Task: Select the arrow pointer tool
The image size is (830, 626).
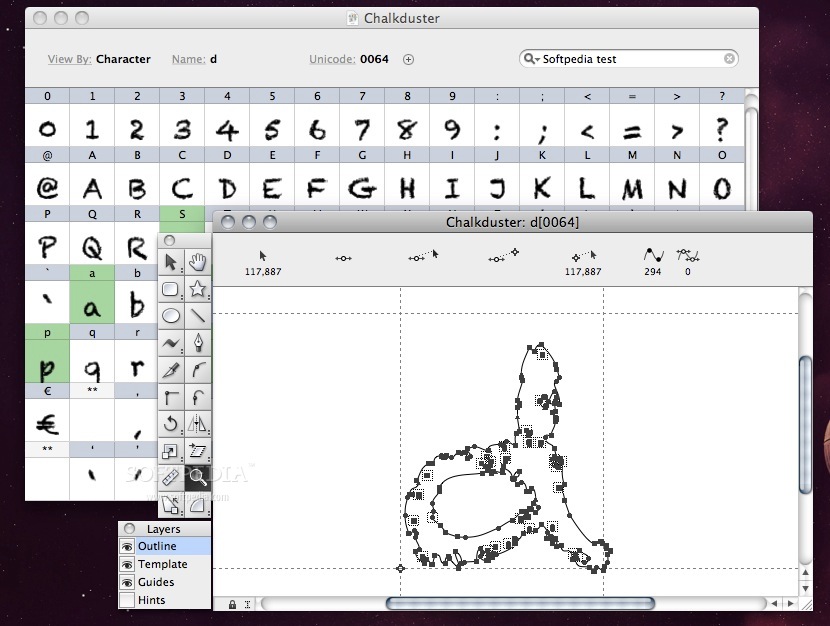Action: click(170, 262)
